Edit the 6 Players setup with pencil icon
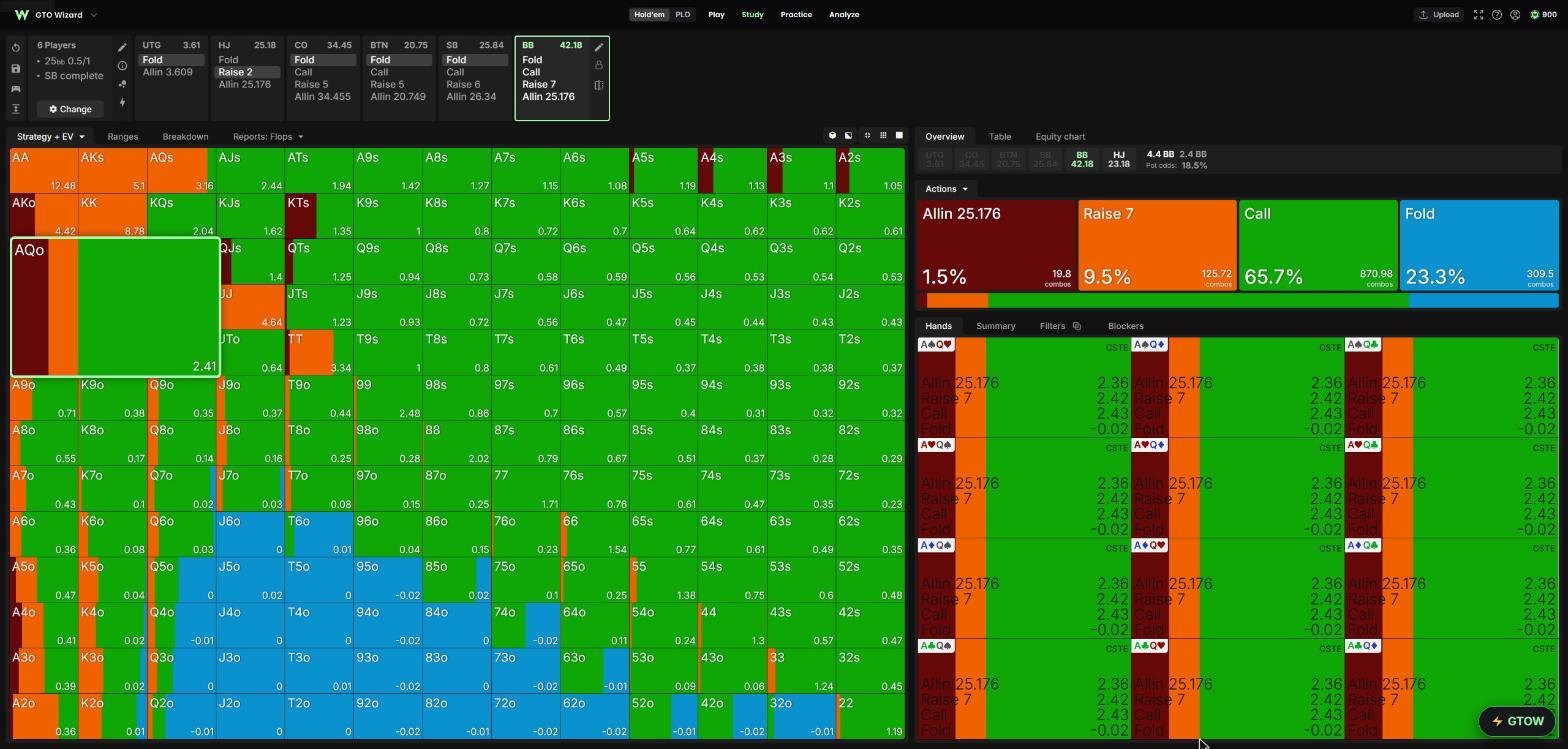 (122, 47)
